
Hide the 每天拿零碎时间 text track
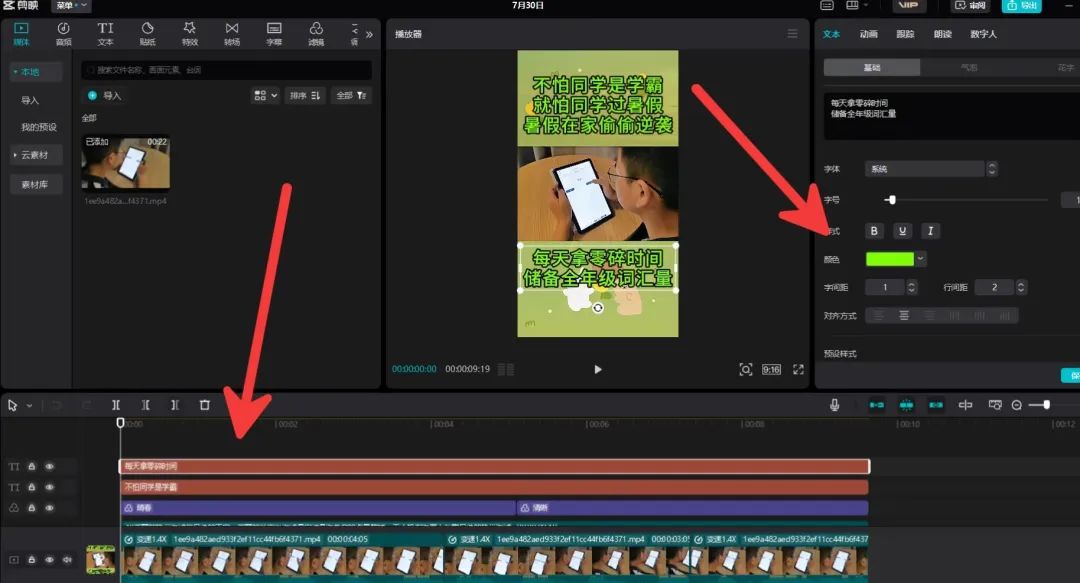point(49,466)
